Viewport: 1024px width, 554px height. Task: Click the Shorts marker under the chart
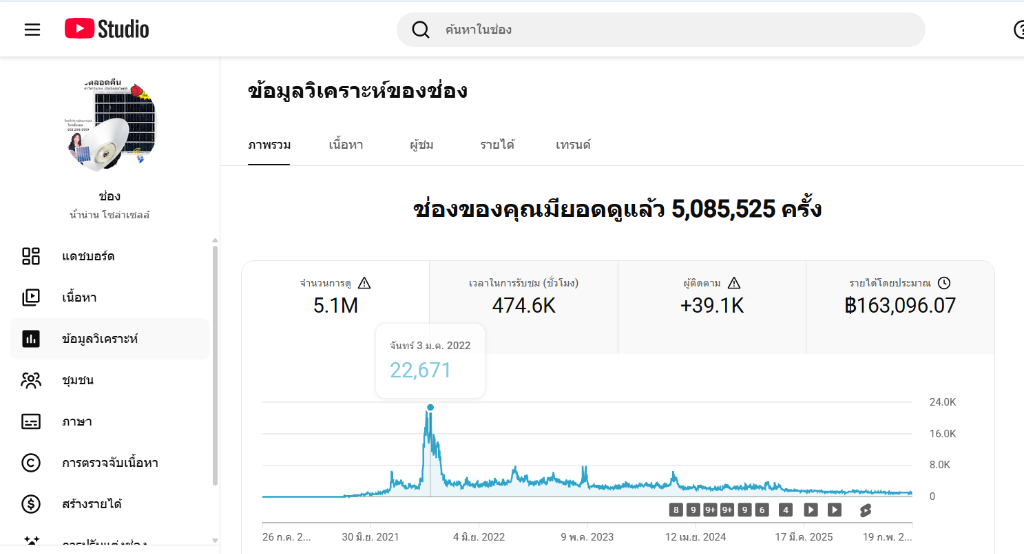pos(865,510)
